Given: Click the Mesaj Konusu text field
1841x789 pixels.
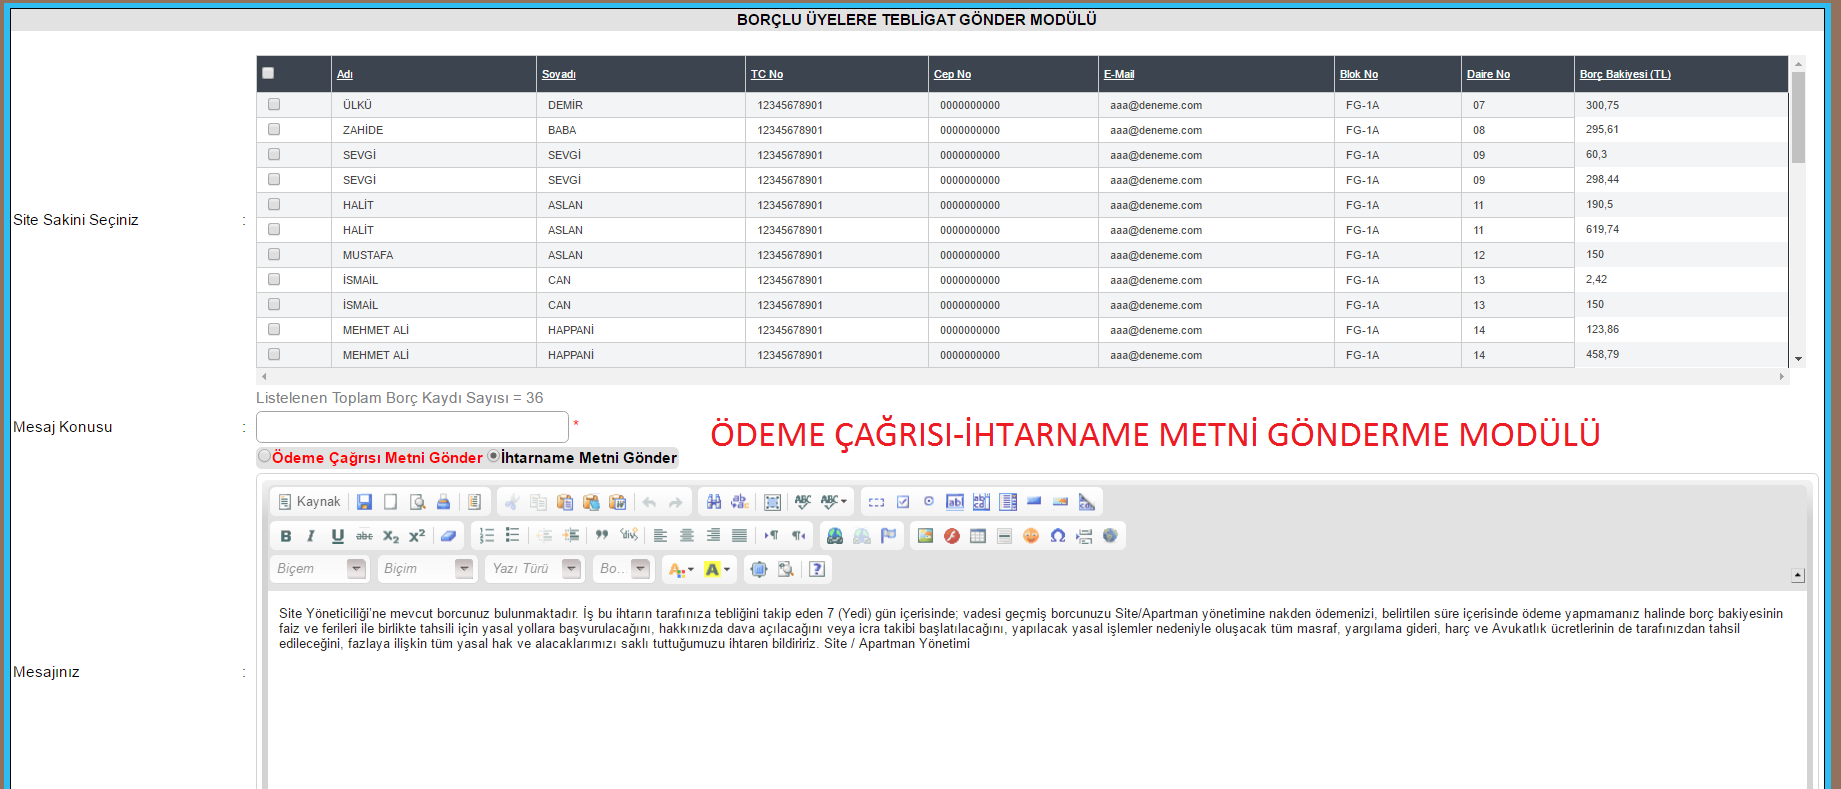Looking at the screenshot, I should [x=412, y=427].
